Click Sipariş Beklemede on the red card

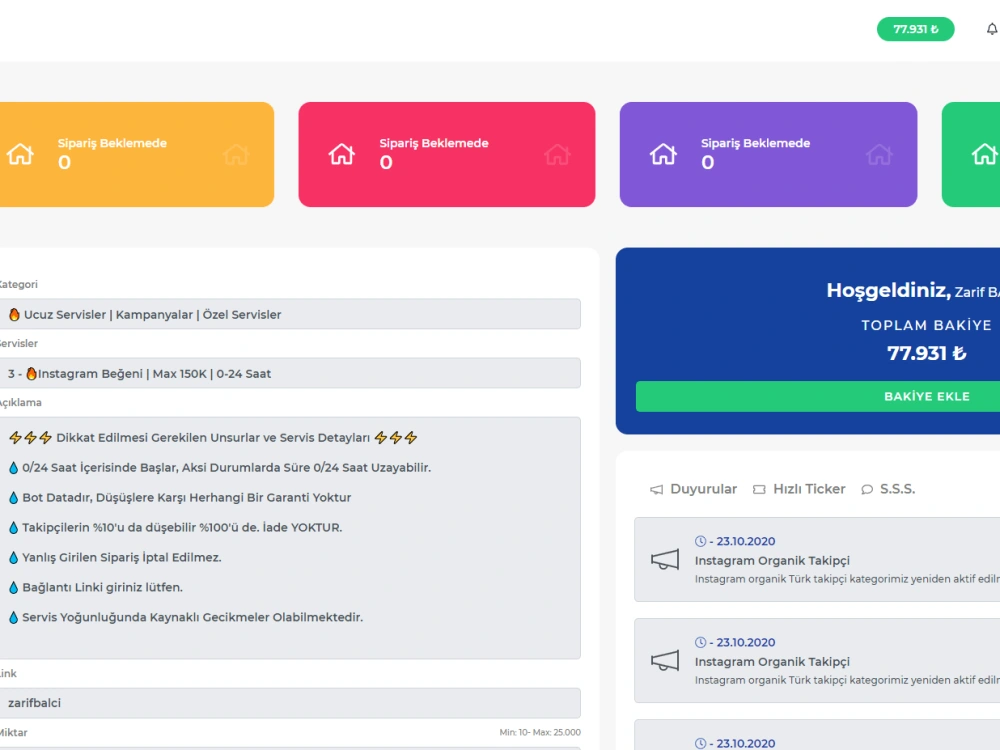(x=434, y=143)
